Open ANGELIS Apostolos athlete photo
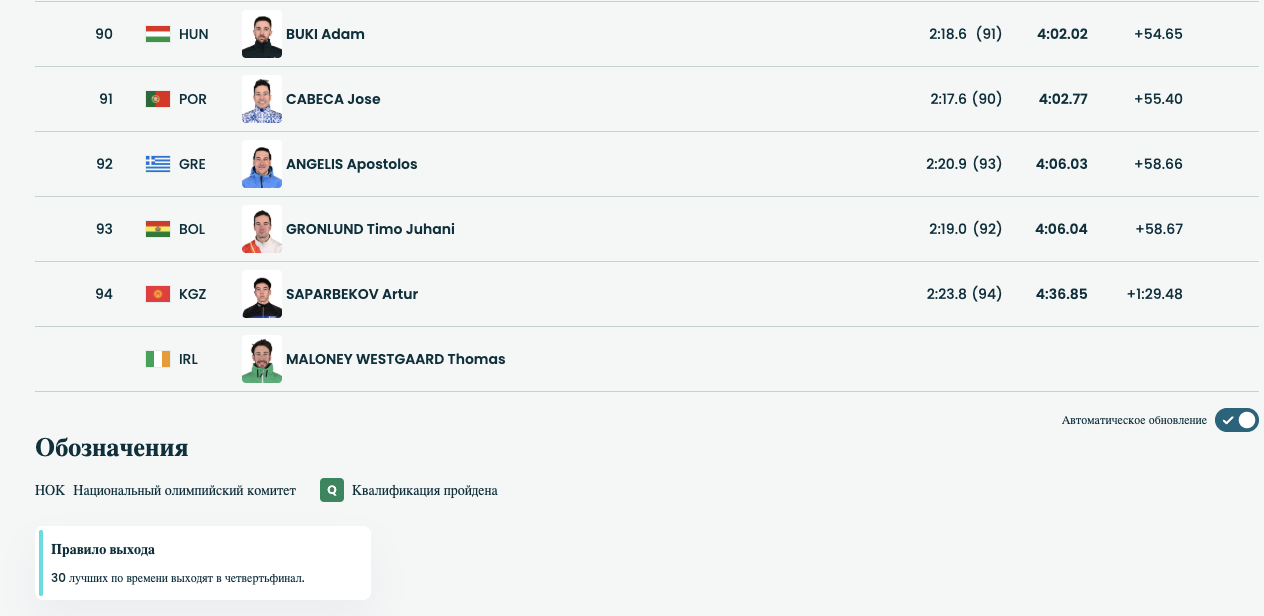The height and width of the screenshot is (616, 1264). coord(262,164)
